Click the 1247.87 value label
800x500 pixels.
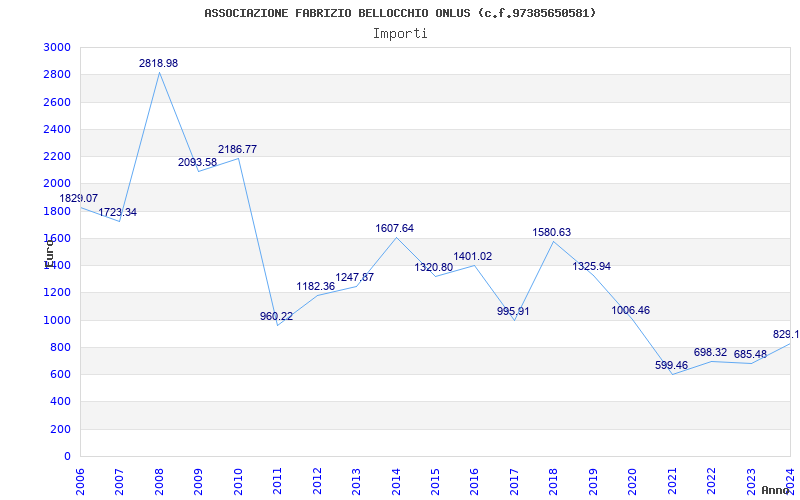pos(355,278)
